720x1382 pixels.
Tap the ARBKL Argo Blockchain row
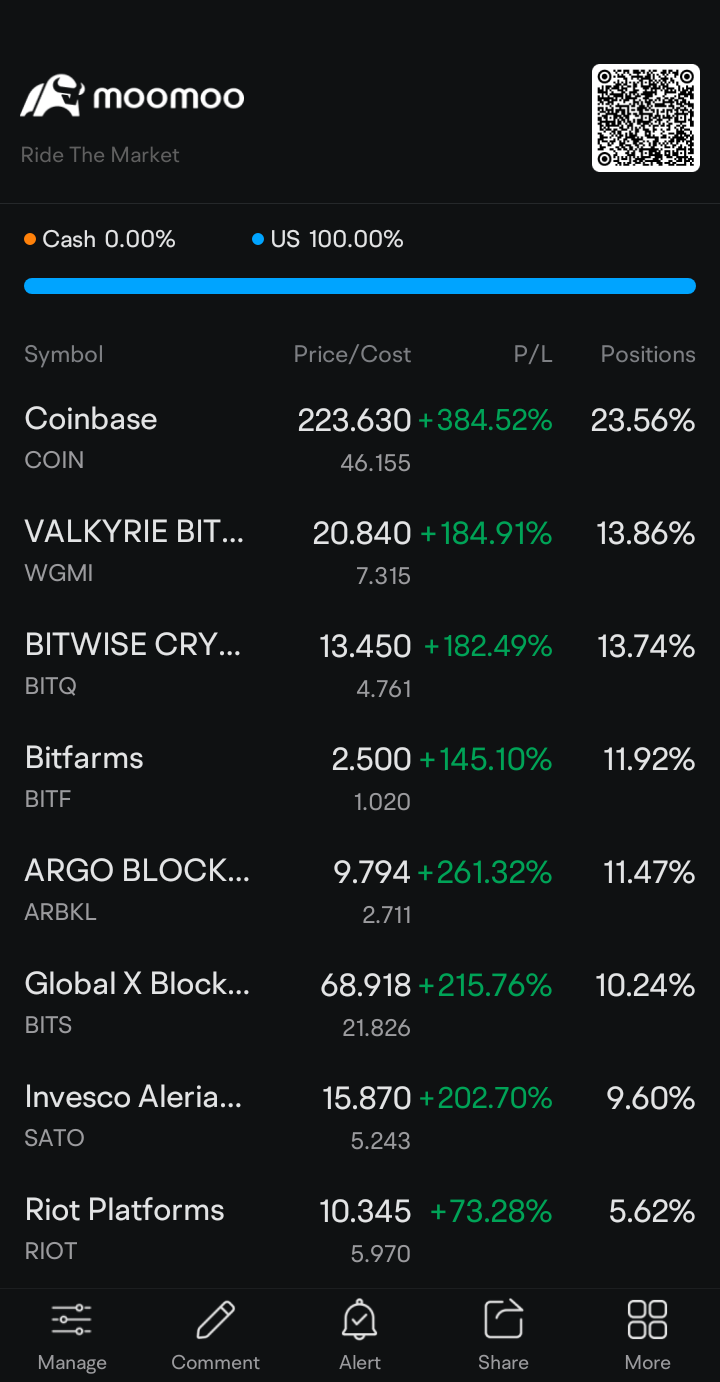137,889
